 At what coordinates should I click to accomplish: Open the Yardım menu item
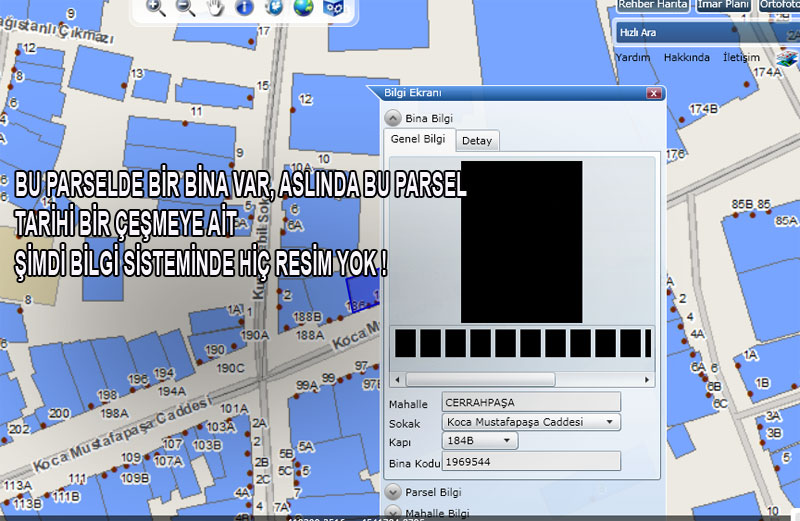[632, 57]
